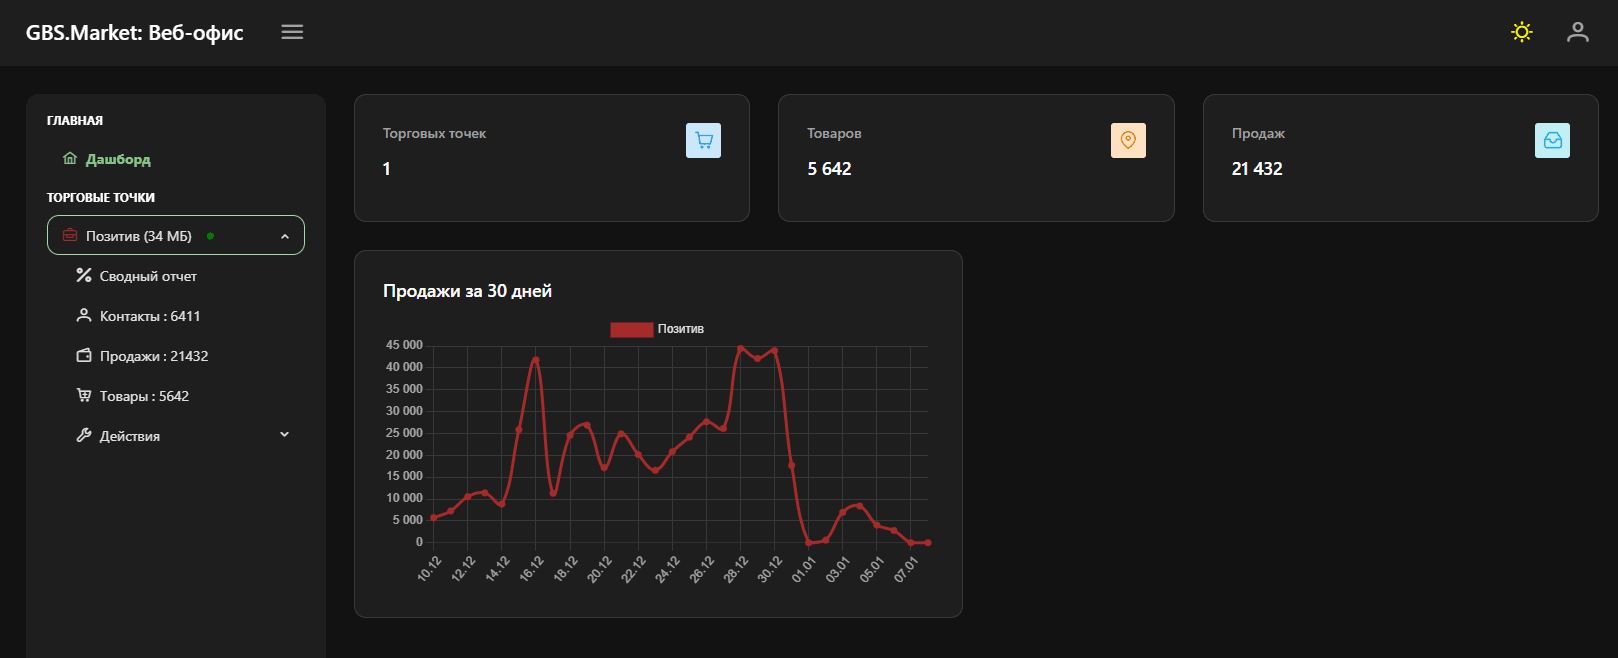Open Продажи : 21432 list
Image resolution: width=1618 pixels, height=658 pixels.
154,356
